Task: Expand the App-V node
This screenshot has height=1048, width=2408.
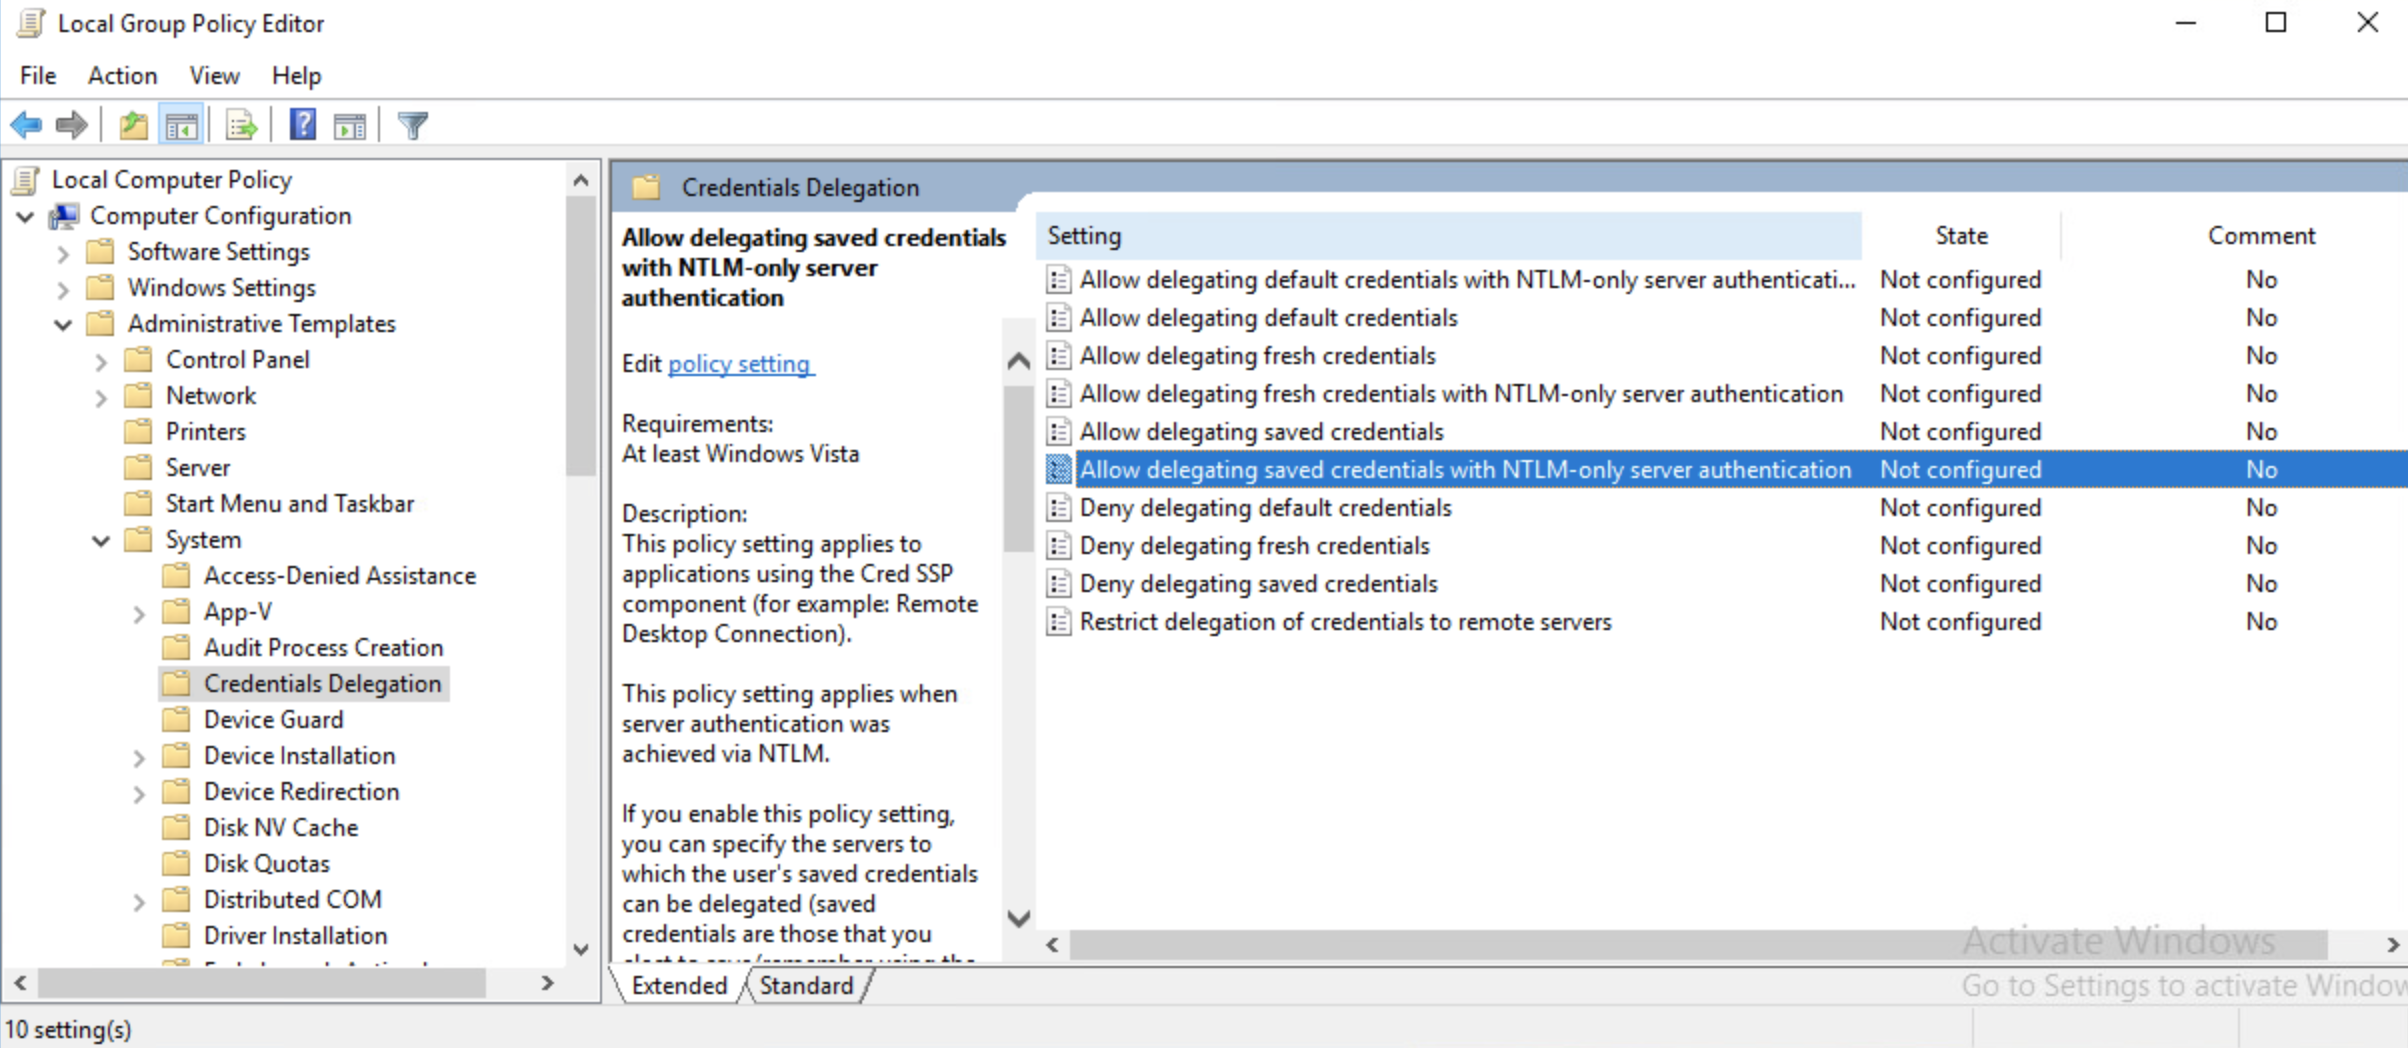Action: click(x=139, y=613)
